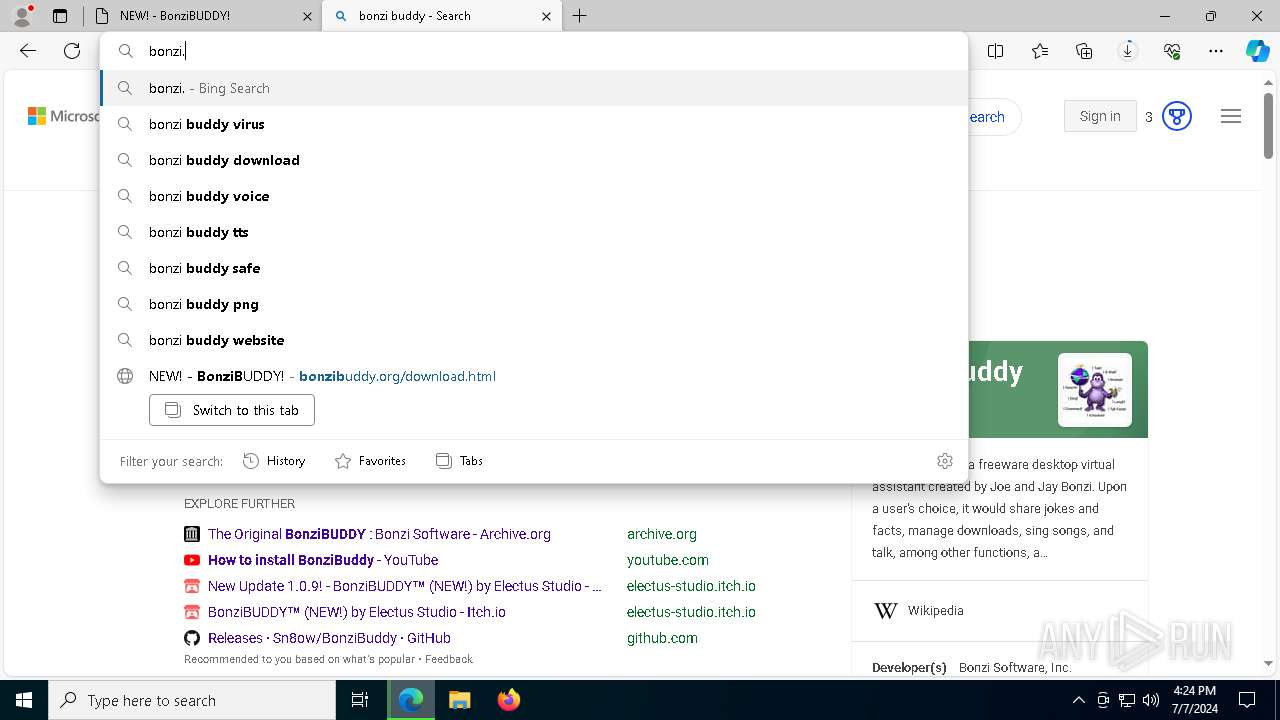Open the volume tray icon
Viewport: 1280px width, 720px height.
1150,700
